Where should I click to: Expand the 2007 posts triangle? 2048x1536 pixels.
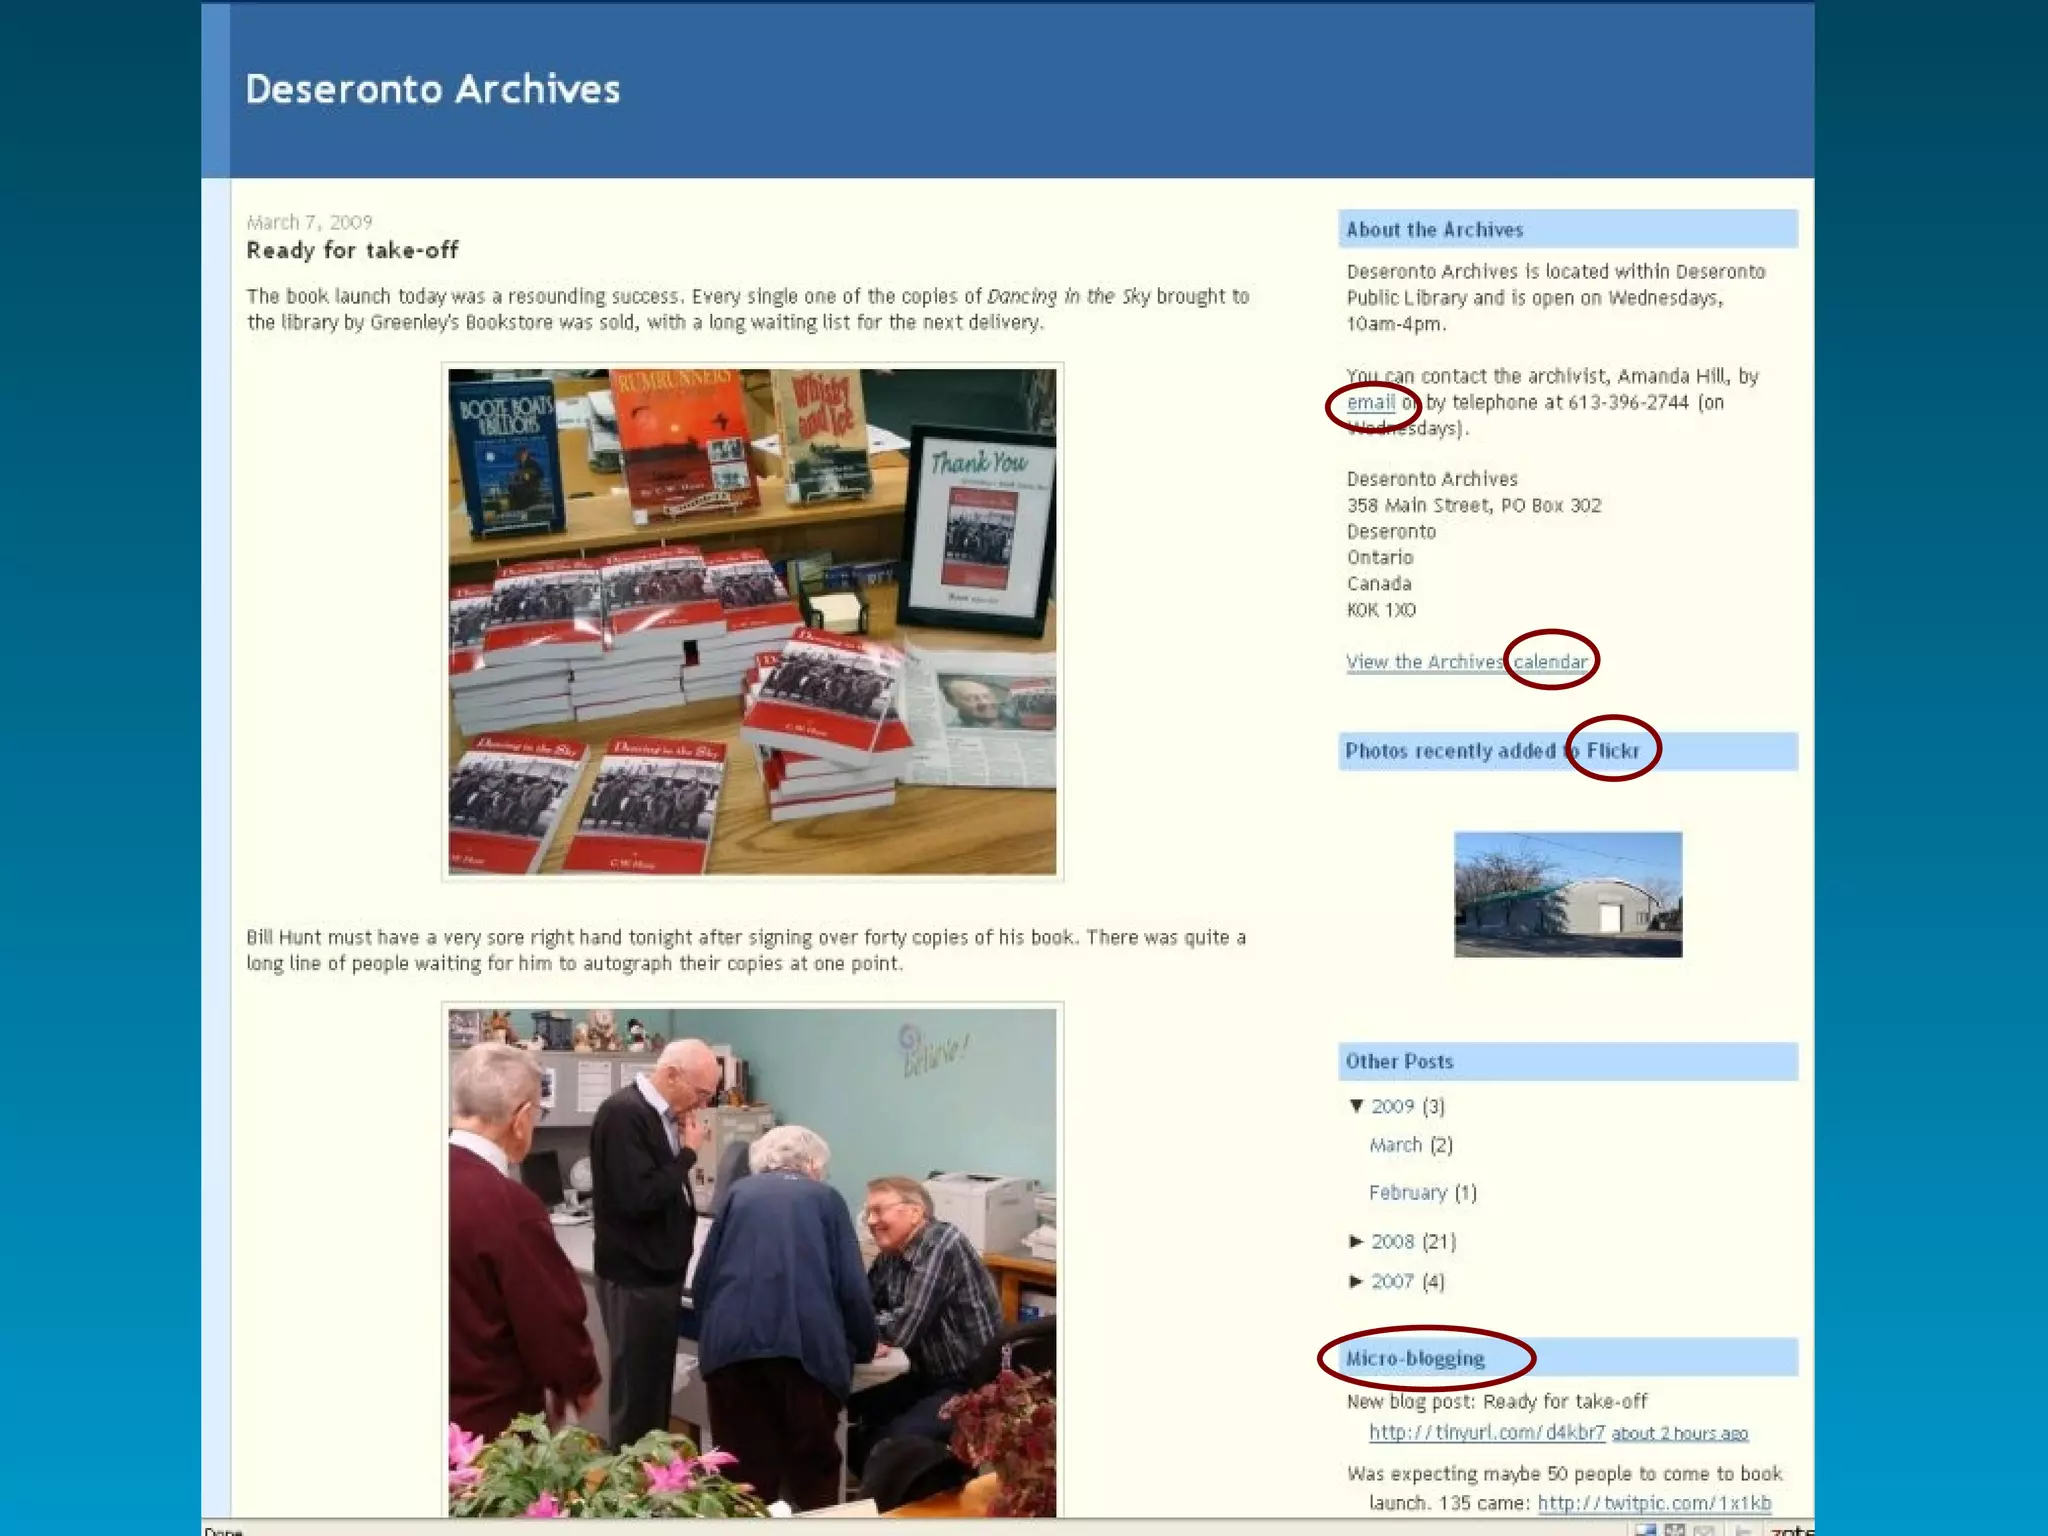[x=1356, y=1281]
